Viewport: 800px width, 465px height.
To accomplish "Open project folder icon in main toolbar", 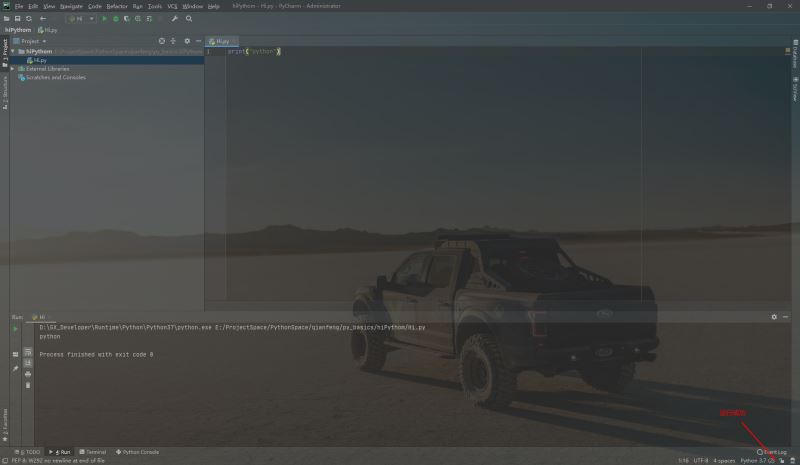I will pos(7,19).
